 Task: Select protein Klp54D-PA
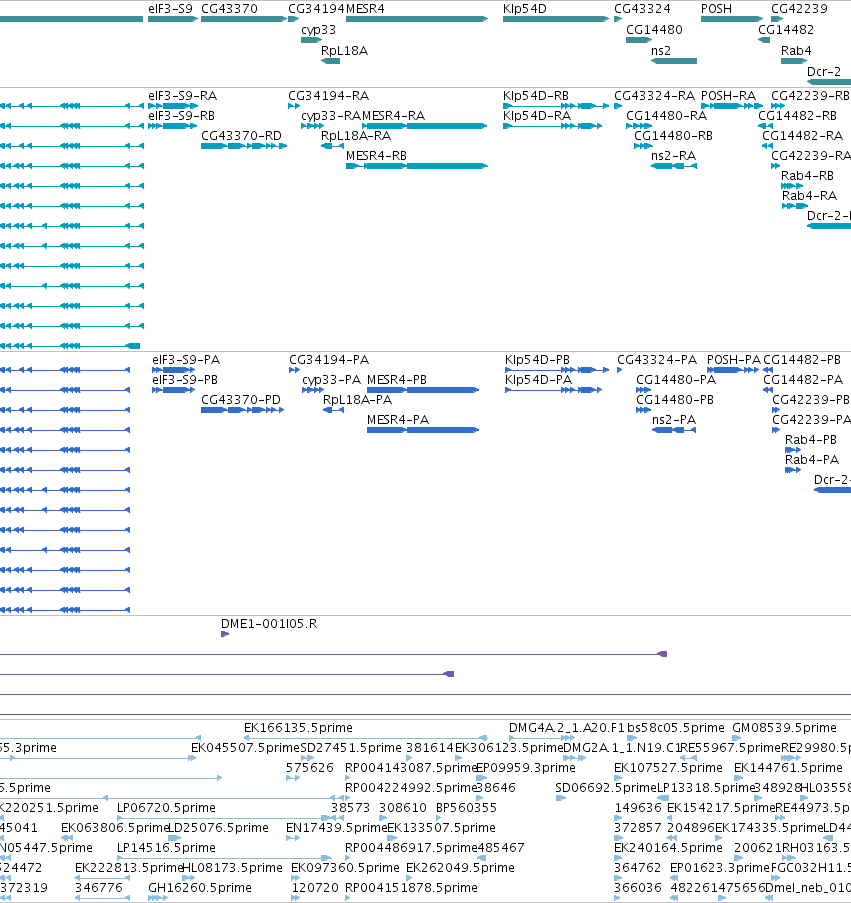coord(553,390)
